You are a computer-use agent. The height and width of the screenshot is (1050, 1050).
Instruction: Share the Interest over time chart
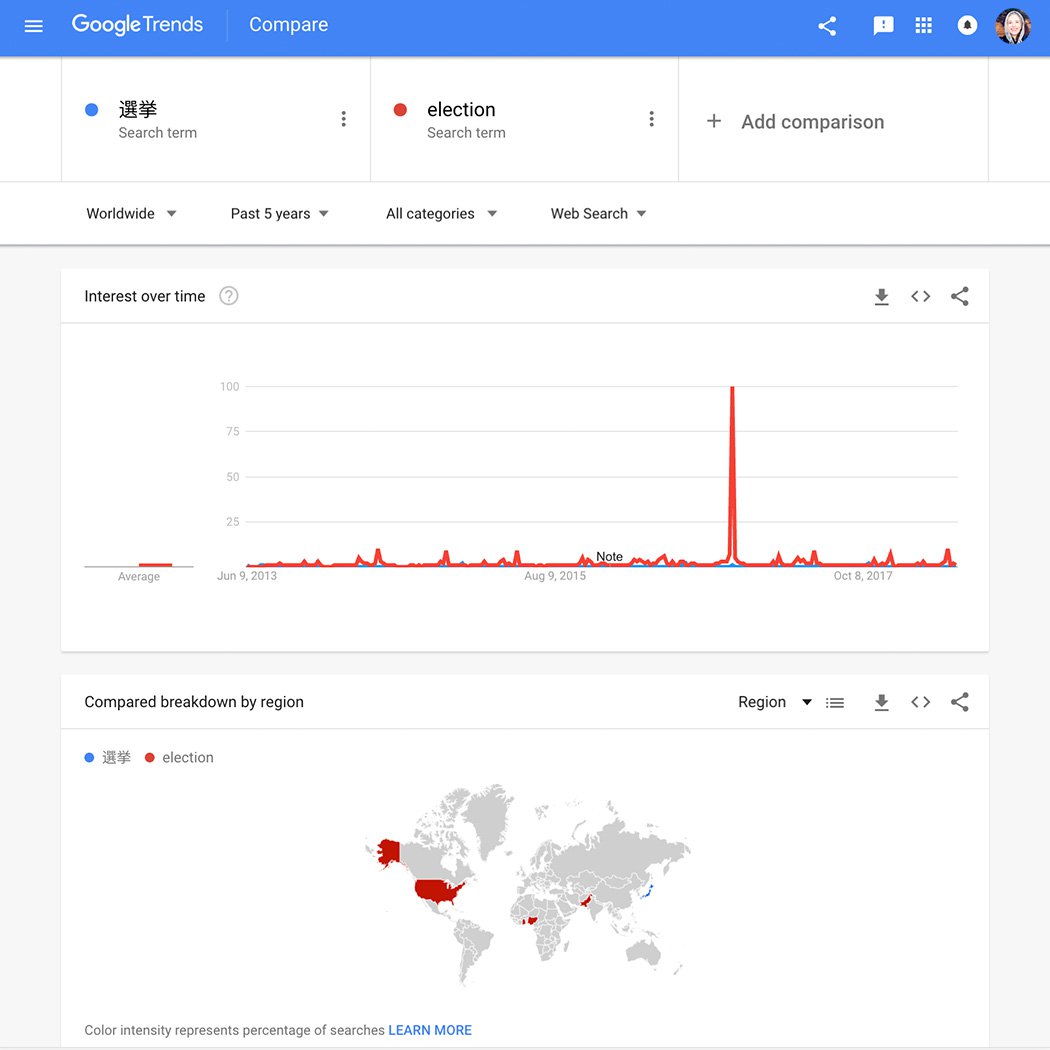tap(960, 296)
